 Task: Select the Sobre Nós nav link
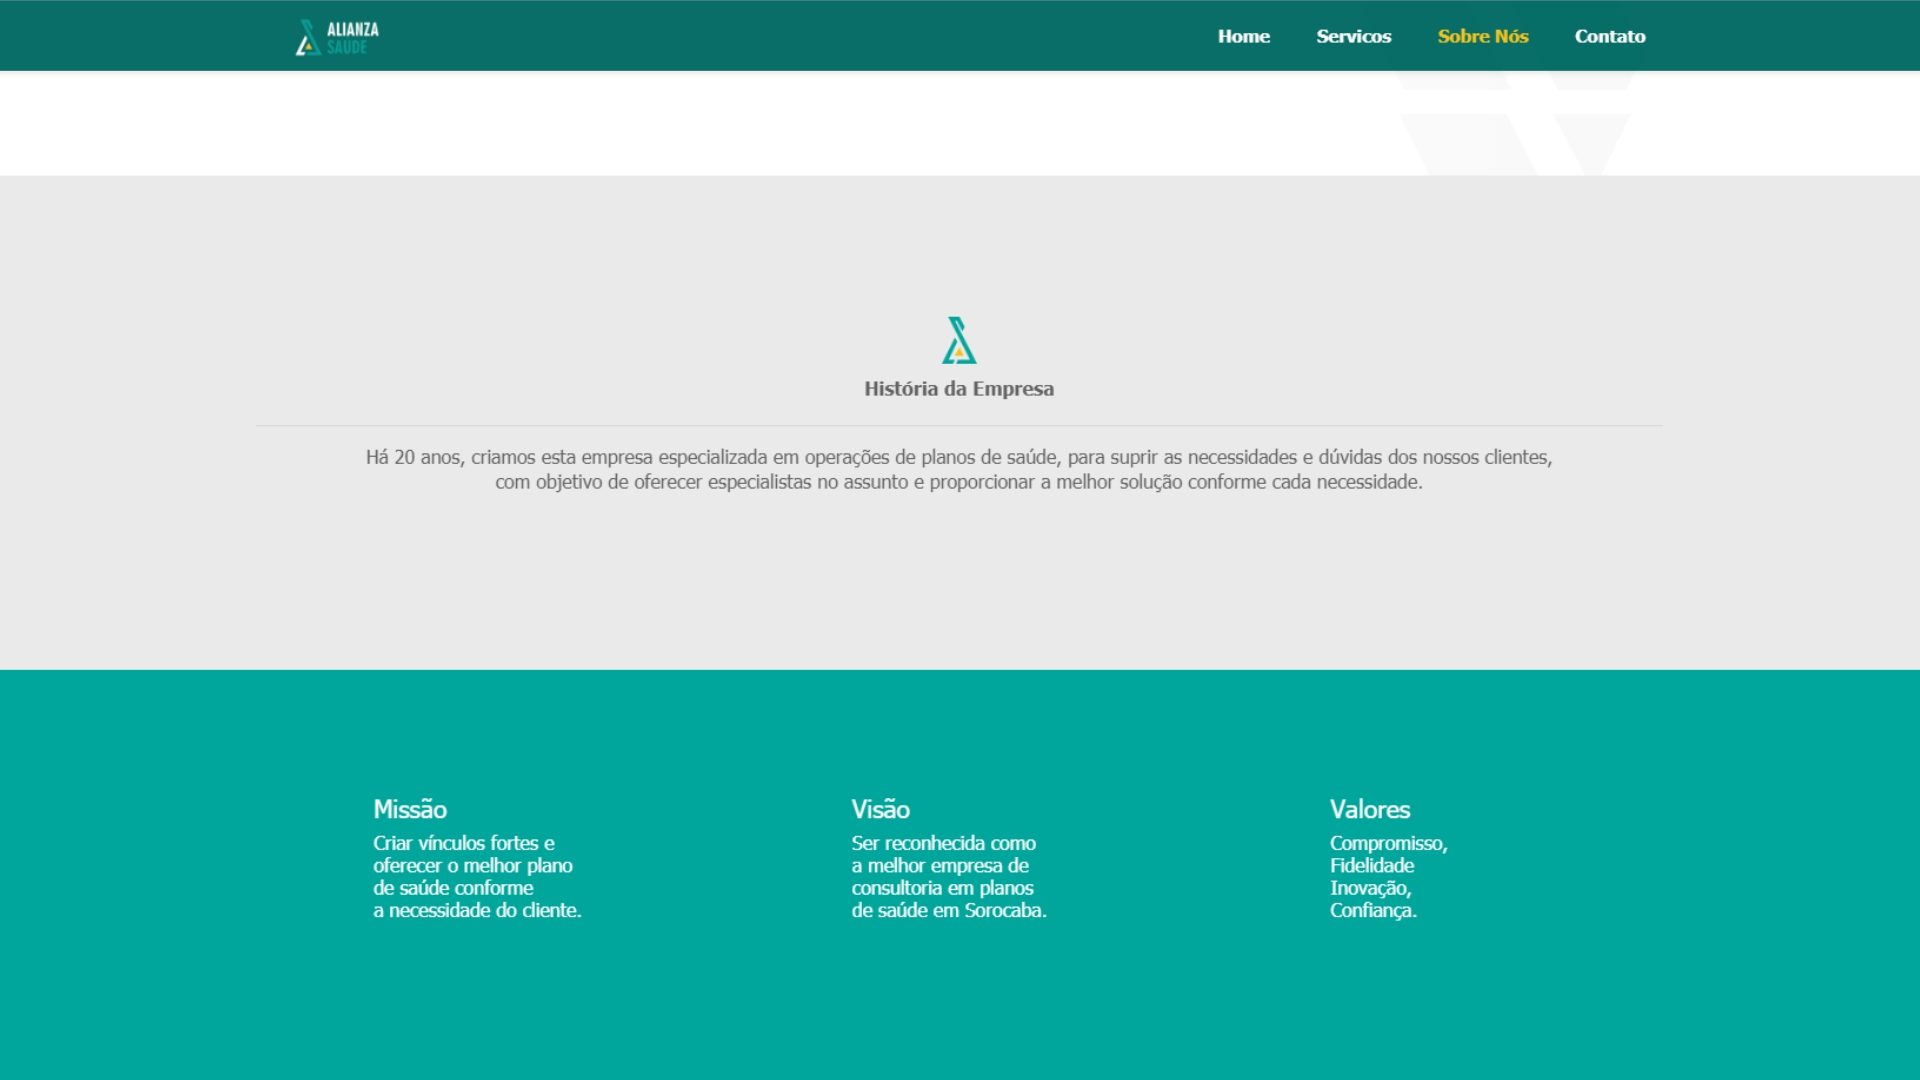click(x=1482, y=36)
